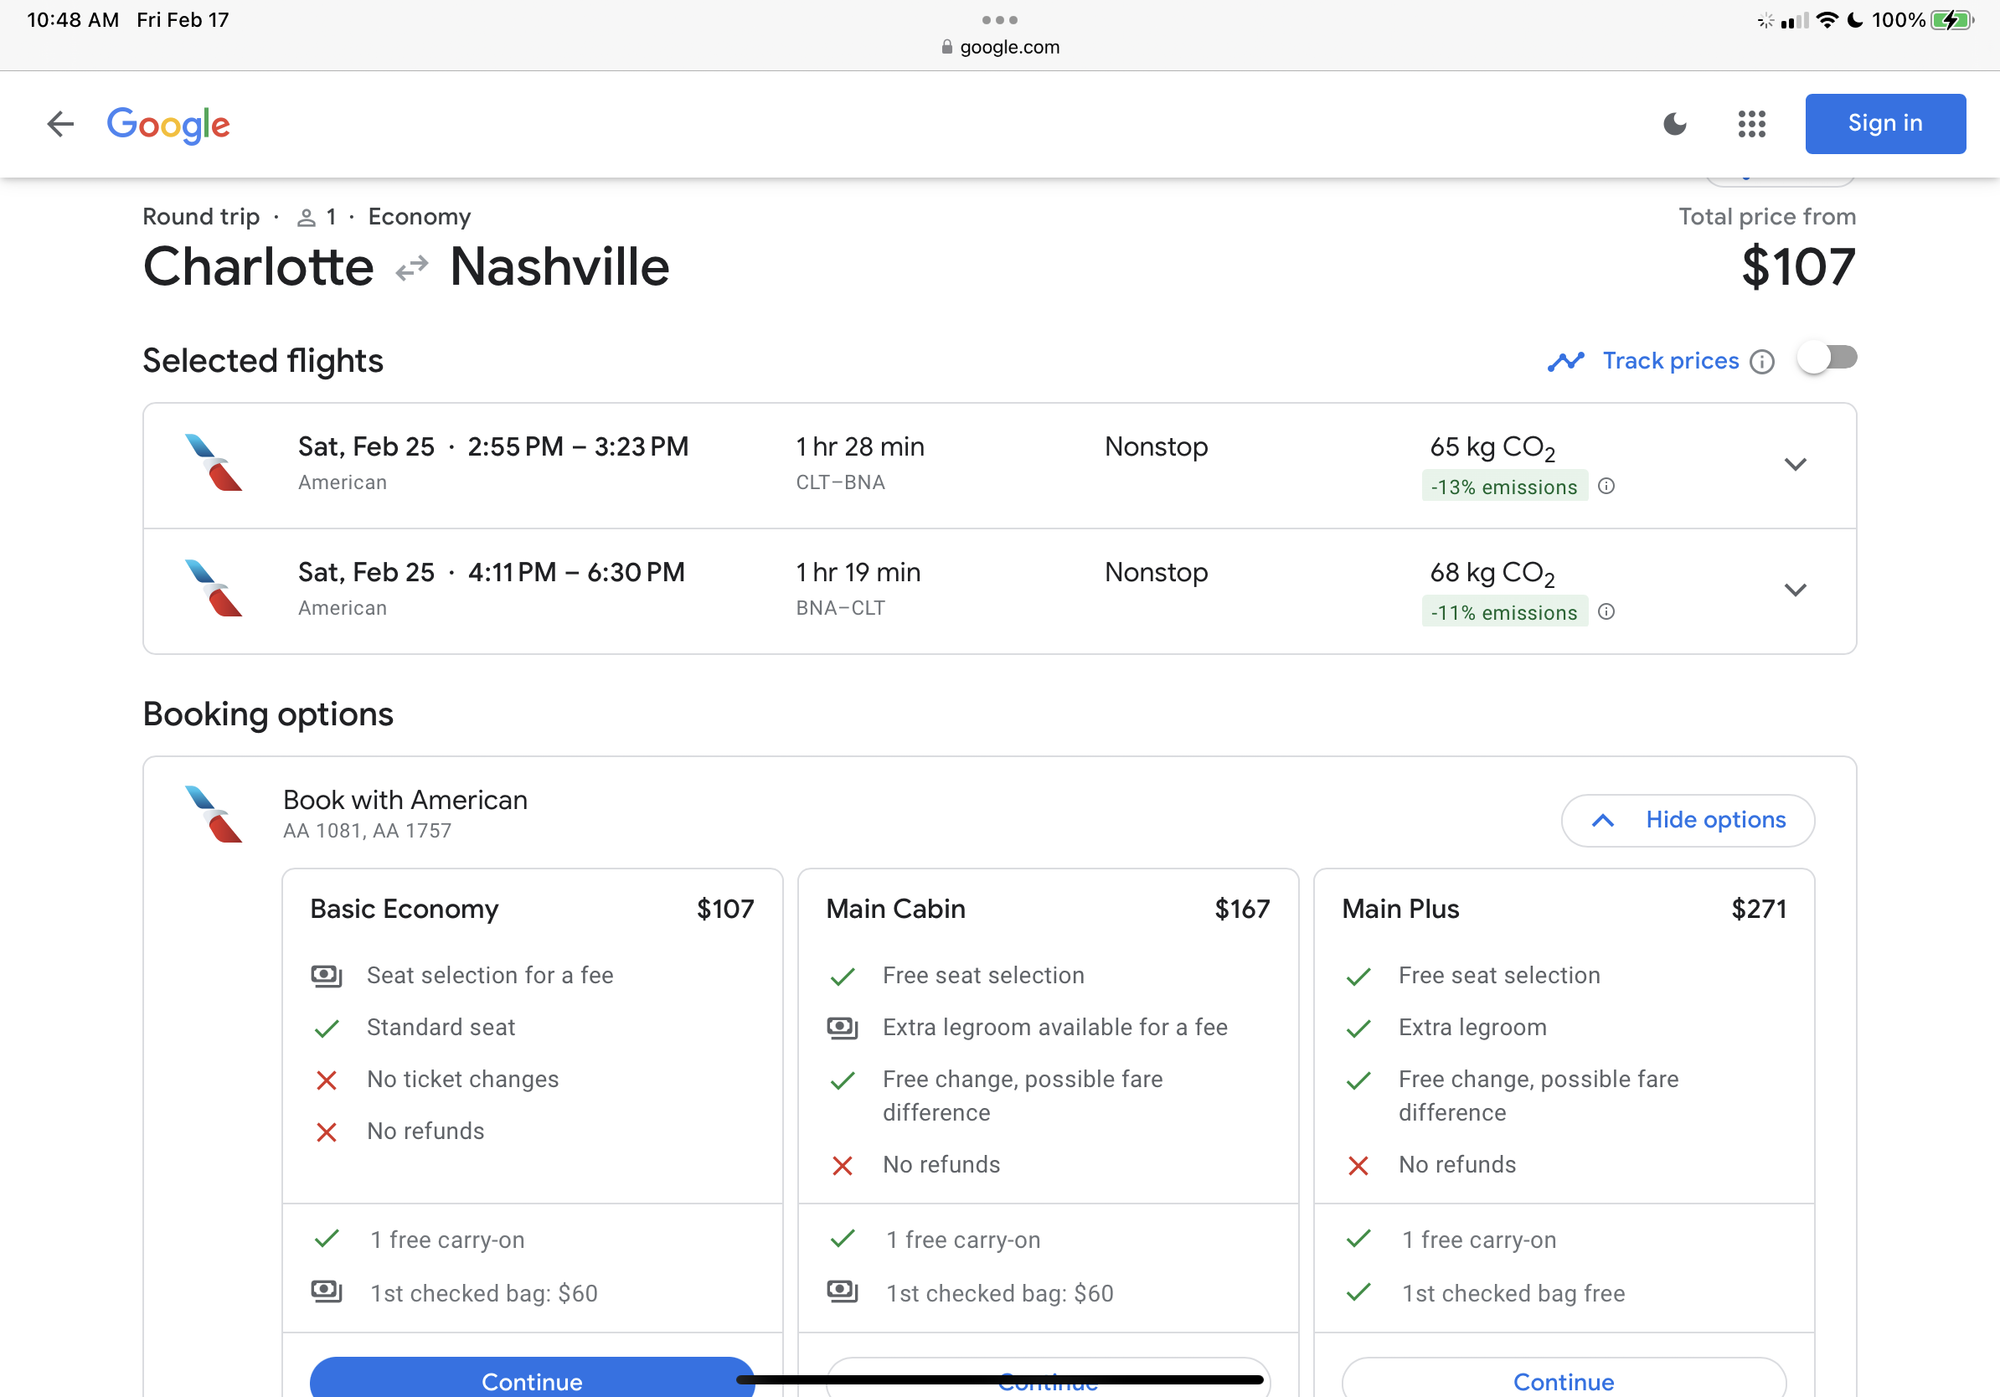
Task: Click American logo in Booking options
Action: click(214, 814)
